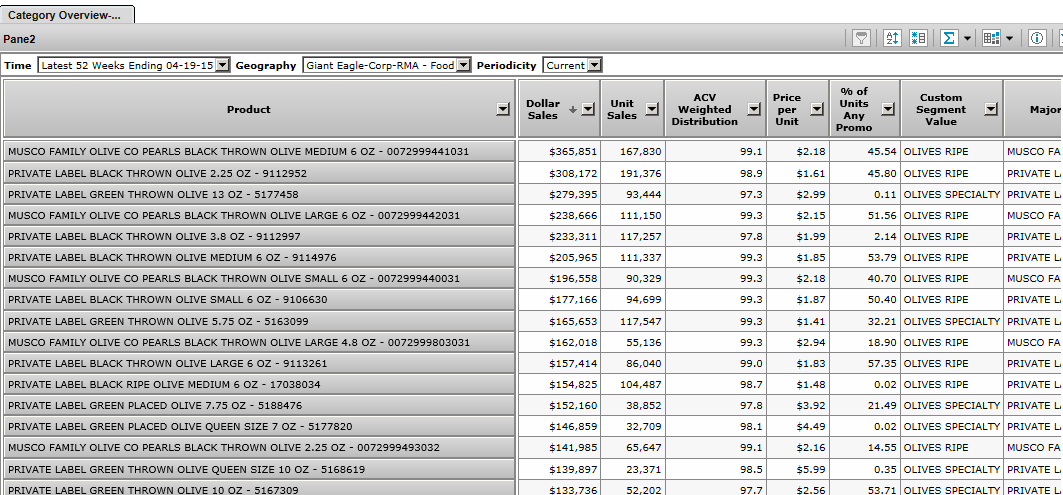Screen dimensions: 1063x495
Task: Click the Sigma totals icon
Action: 949,38
